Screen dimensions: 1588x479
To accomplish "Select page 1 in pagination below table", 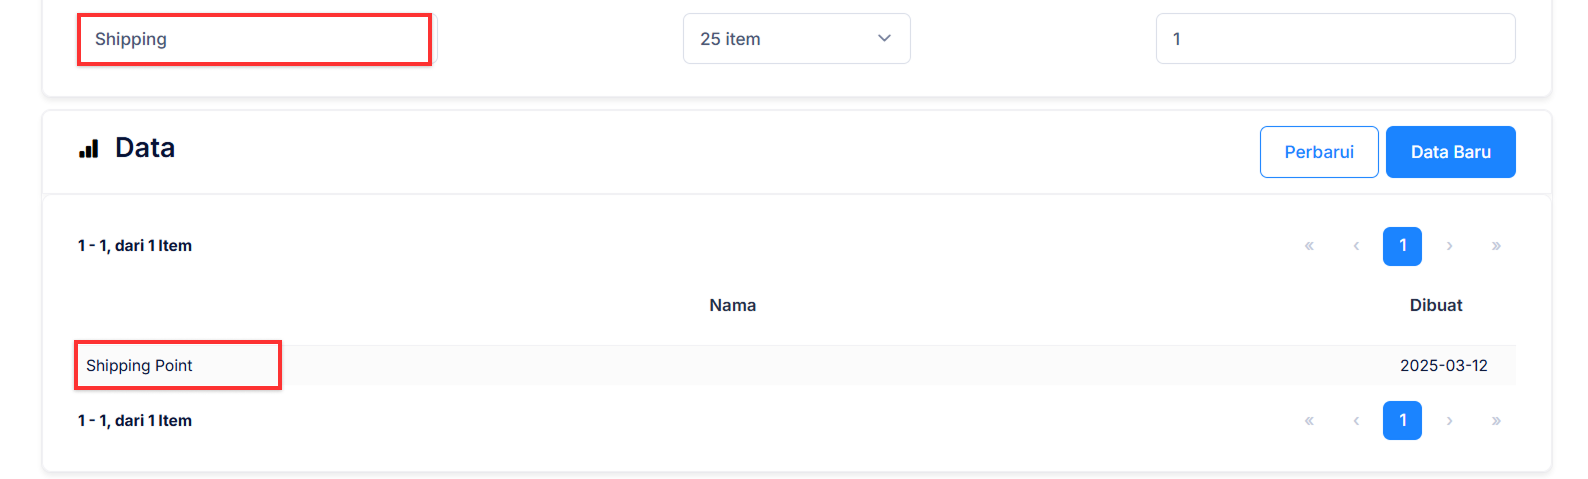I will coord(1402,421).
